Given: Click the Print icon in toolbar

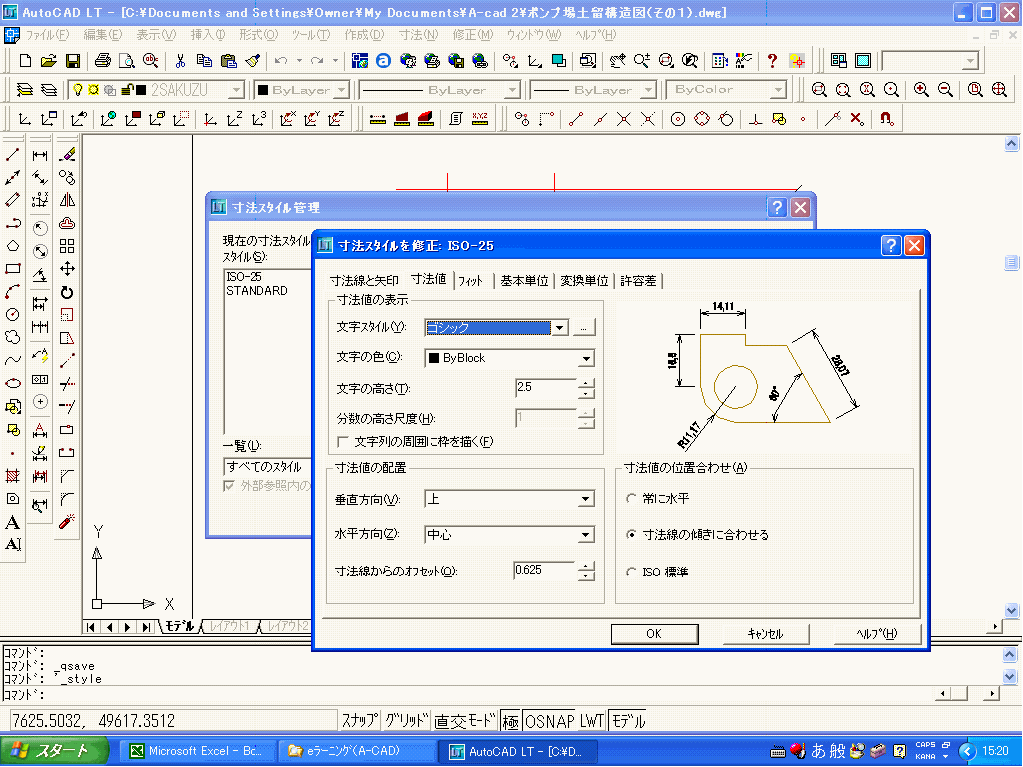Looking at the screenshot, I should click(x=102, y=61).
